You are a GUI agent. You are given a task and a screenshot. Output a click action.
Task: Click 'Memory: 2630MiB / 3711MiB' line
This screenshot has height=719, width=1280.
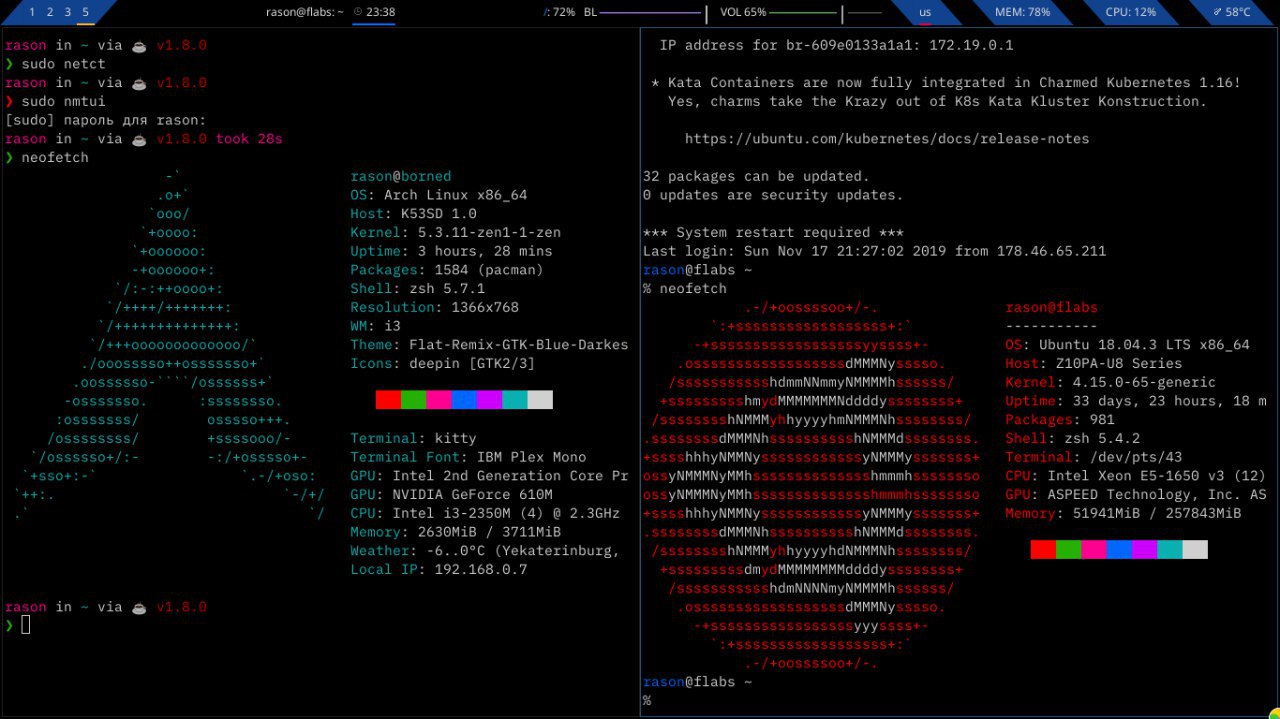coord(455,532)
